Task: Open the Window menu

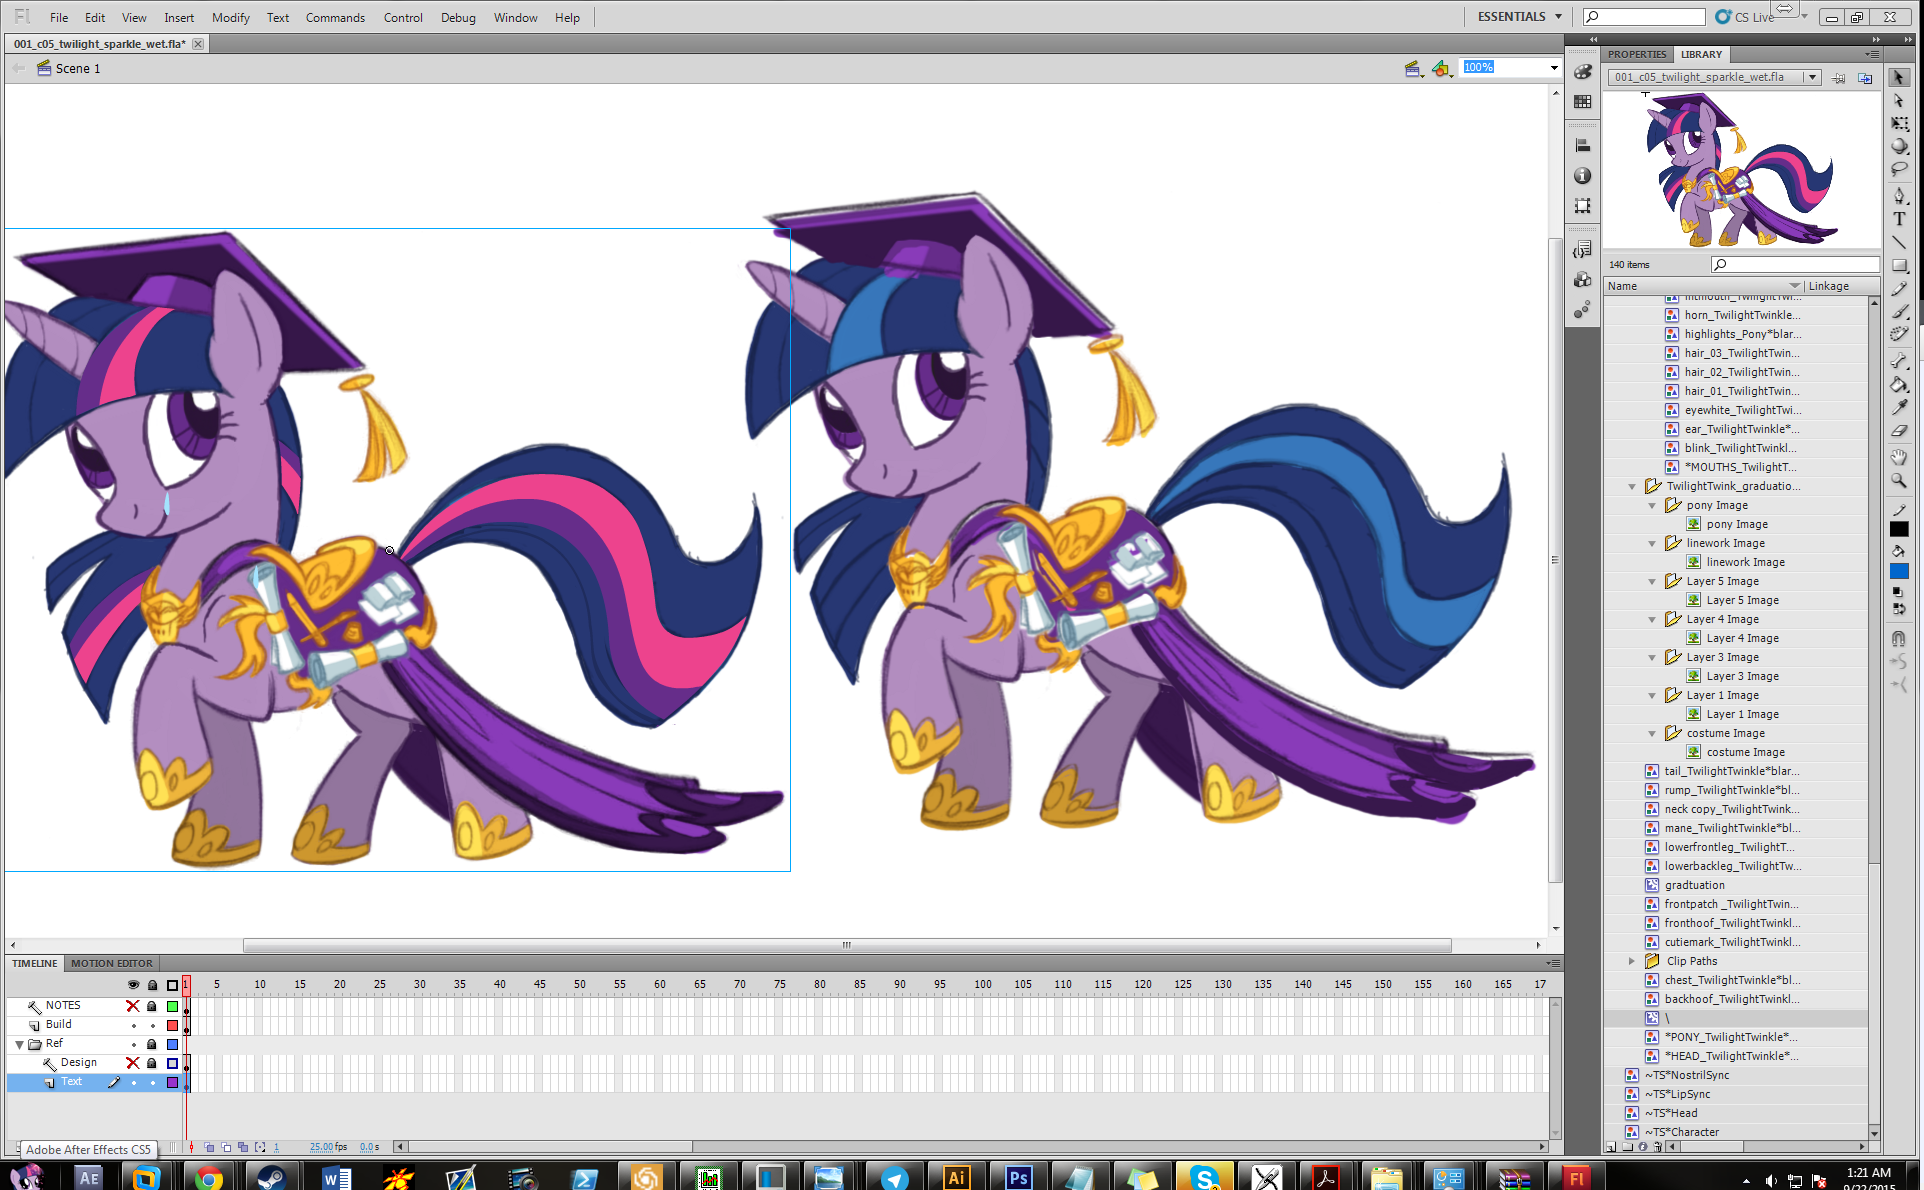Action: coord(515,18)
